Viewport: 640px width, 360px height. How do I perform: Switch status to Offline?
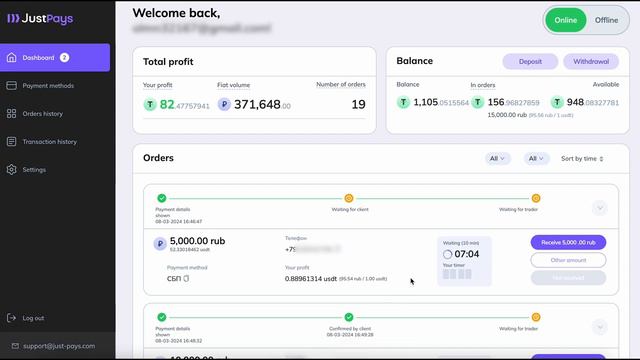pos(606,20)
